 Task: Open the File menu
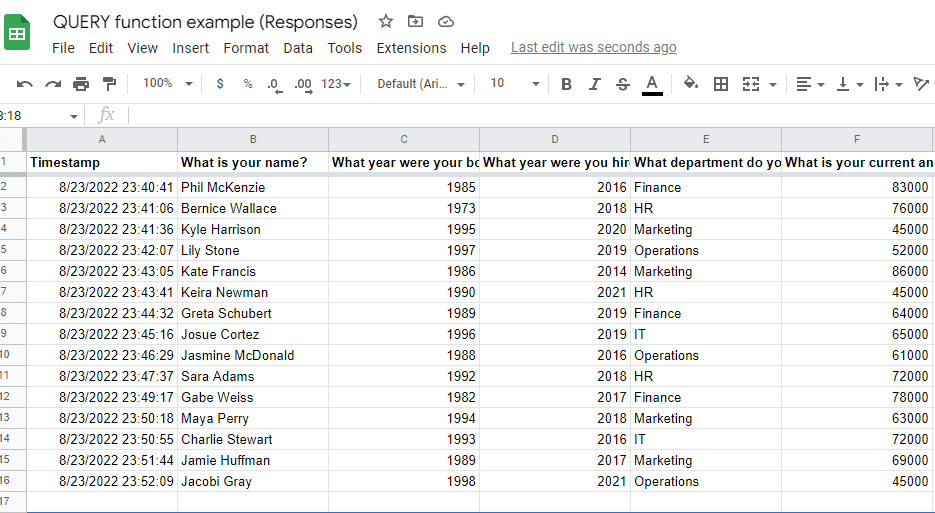63,48
